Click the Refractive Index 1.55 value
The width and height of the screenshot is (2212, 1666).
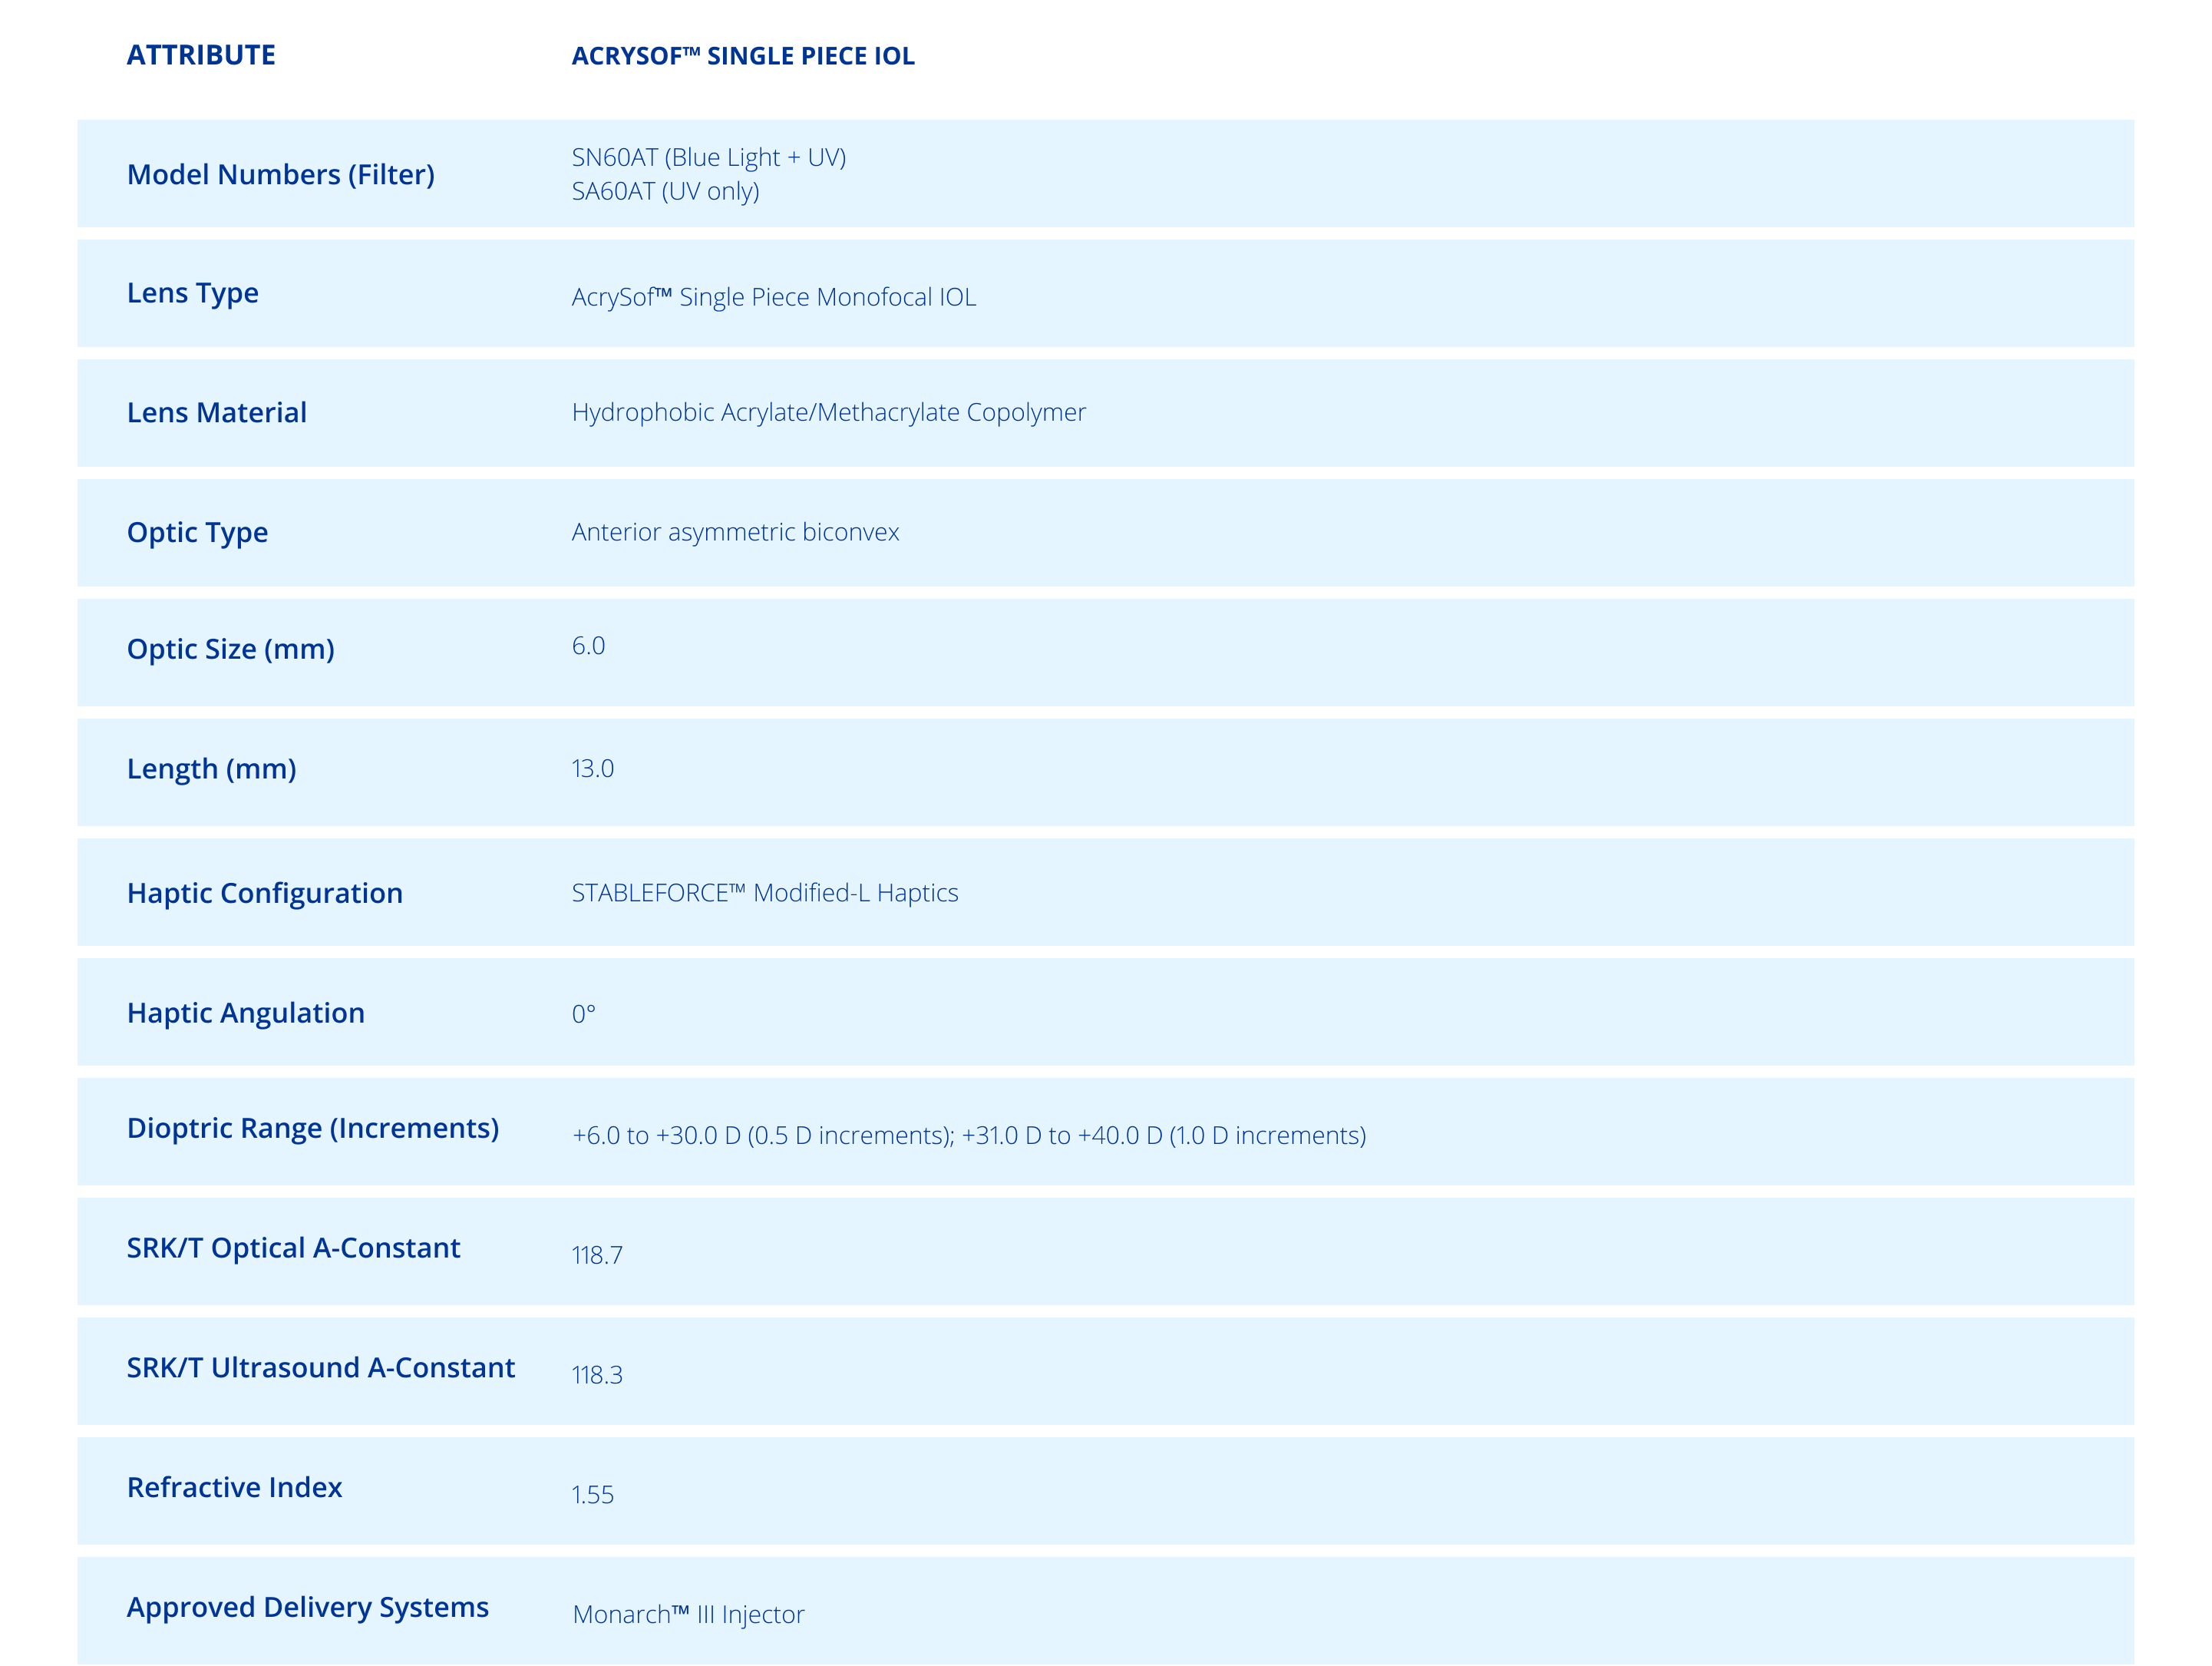coord(592,1494)
